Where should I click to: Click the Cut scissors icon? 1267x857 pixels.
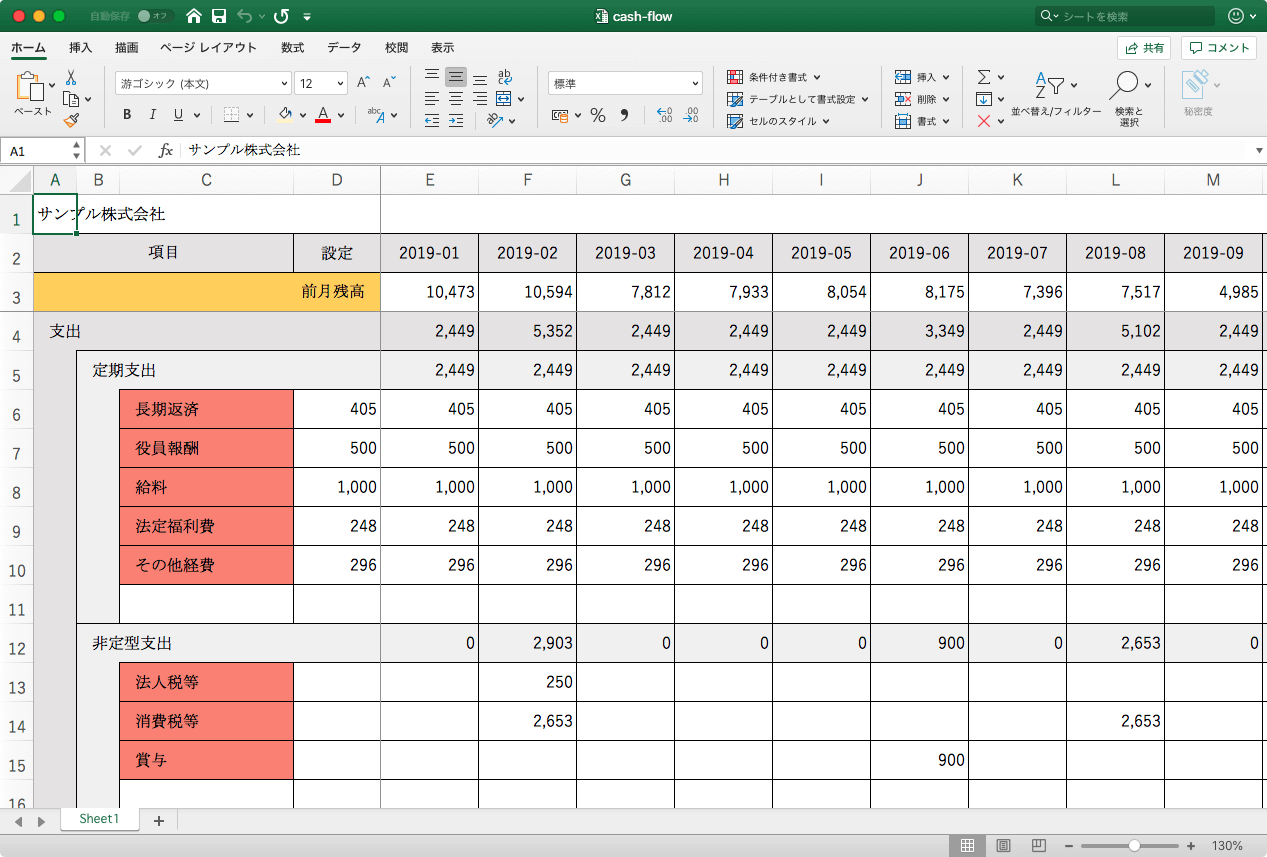coord(71,77)
